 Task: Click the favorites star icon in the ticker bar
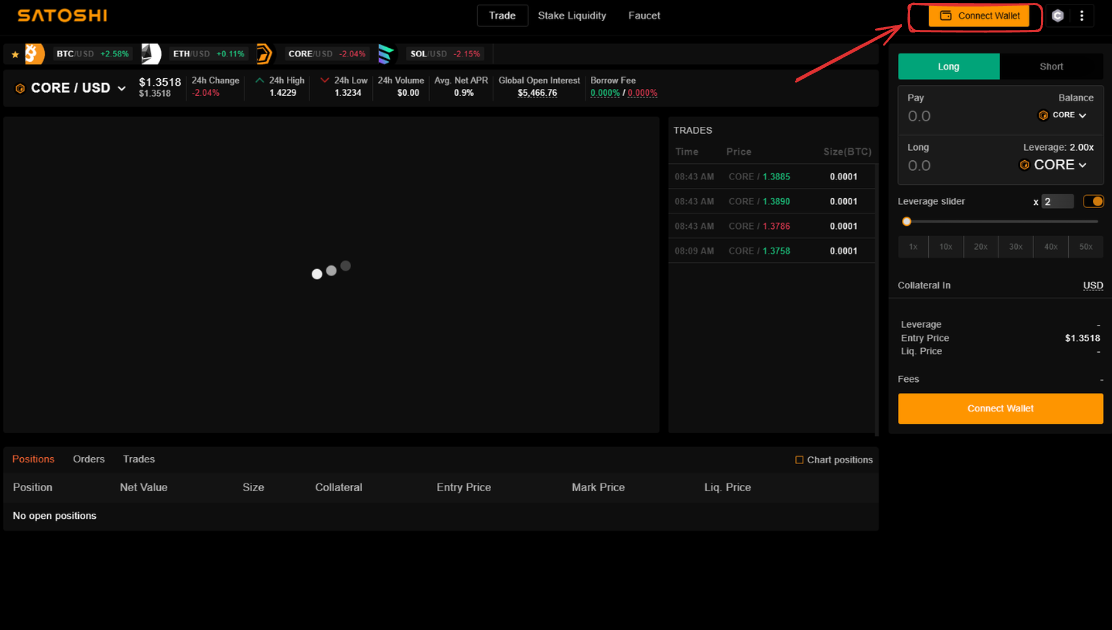click(15, 54)
